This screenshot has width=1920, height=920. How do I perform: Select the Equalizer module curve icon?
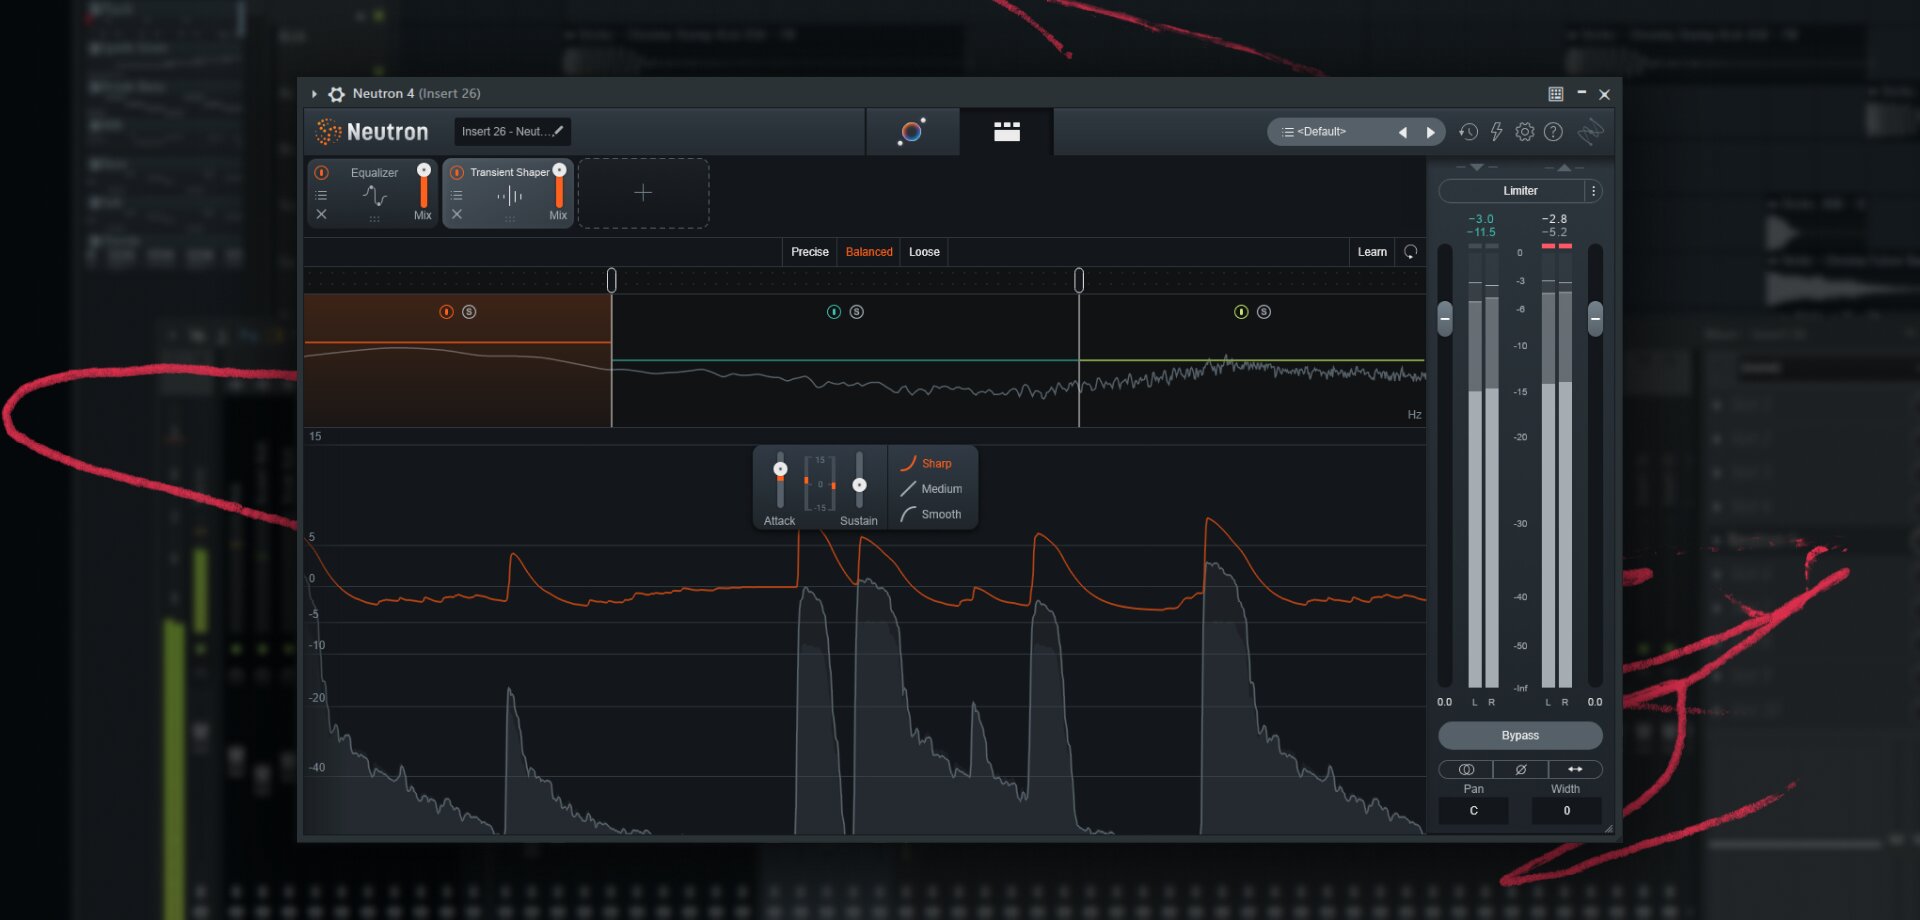pyautogui.click(x=374, y=195)
